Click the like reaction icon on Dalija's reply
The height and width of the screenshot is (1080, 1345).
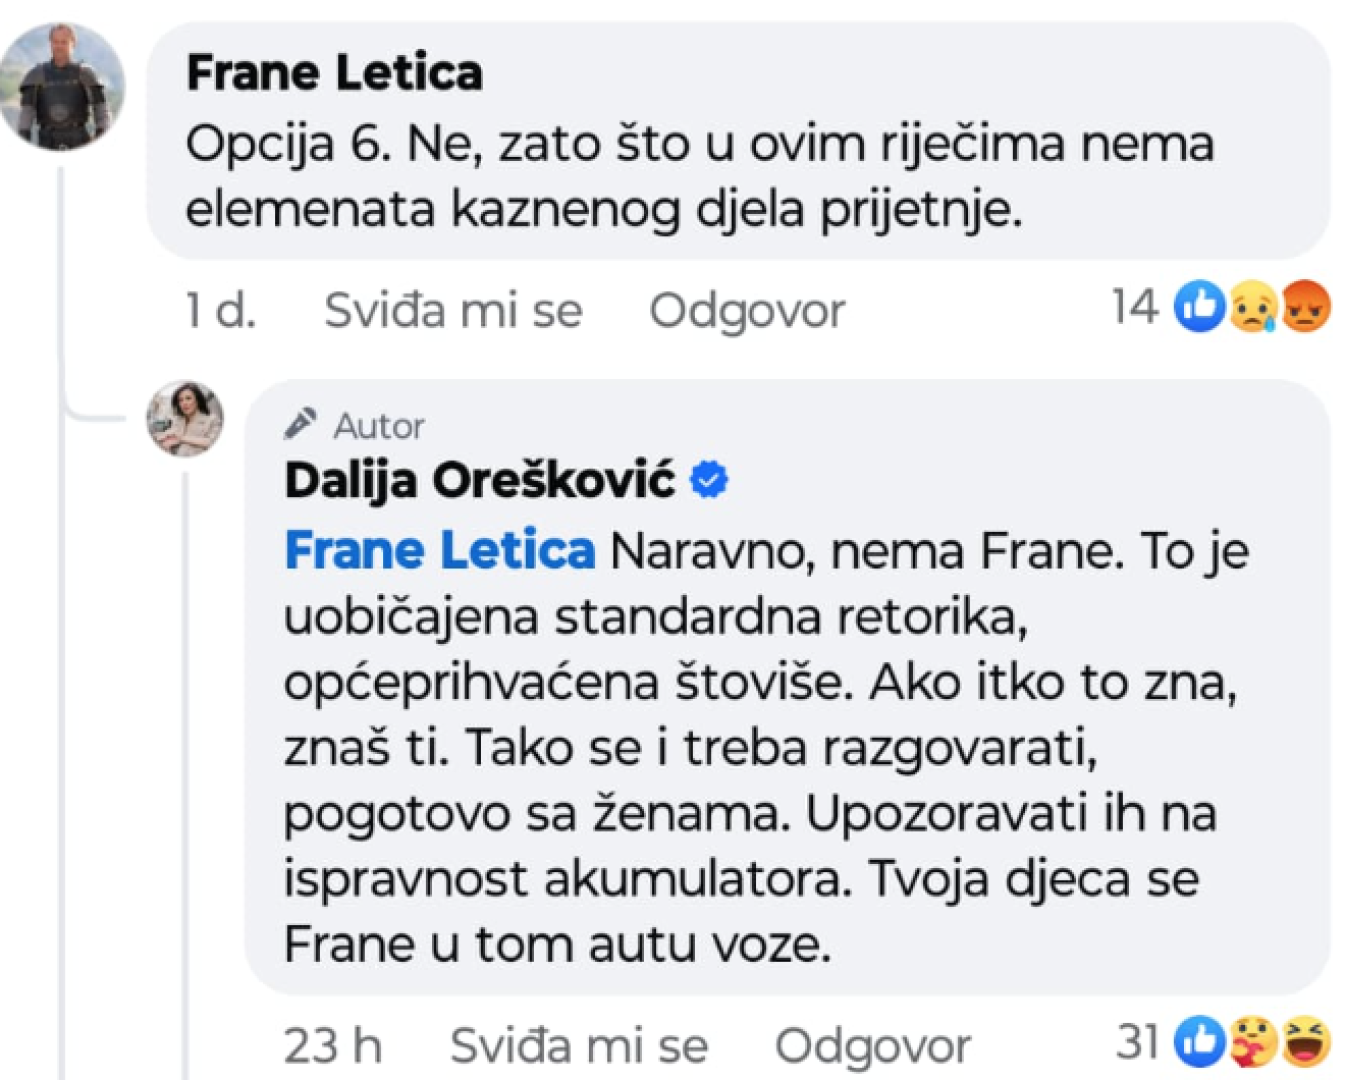coord(1200,1042)
